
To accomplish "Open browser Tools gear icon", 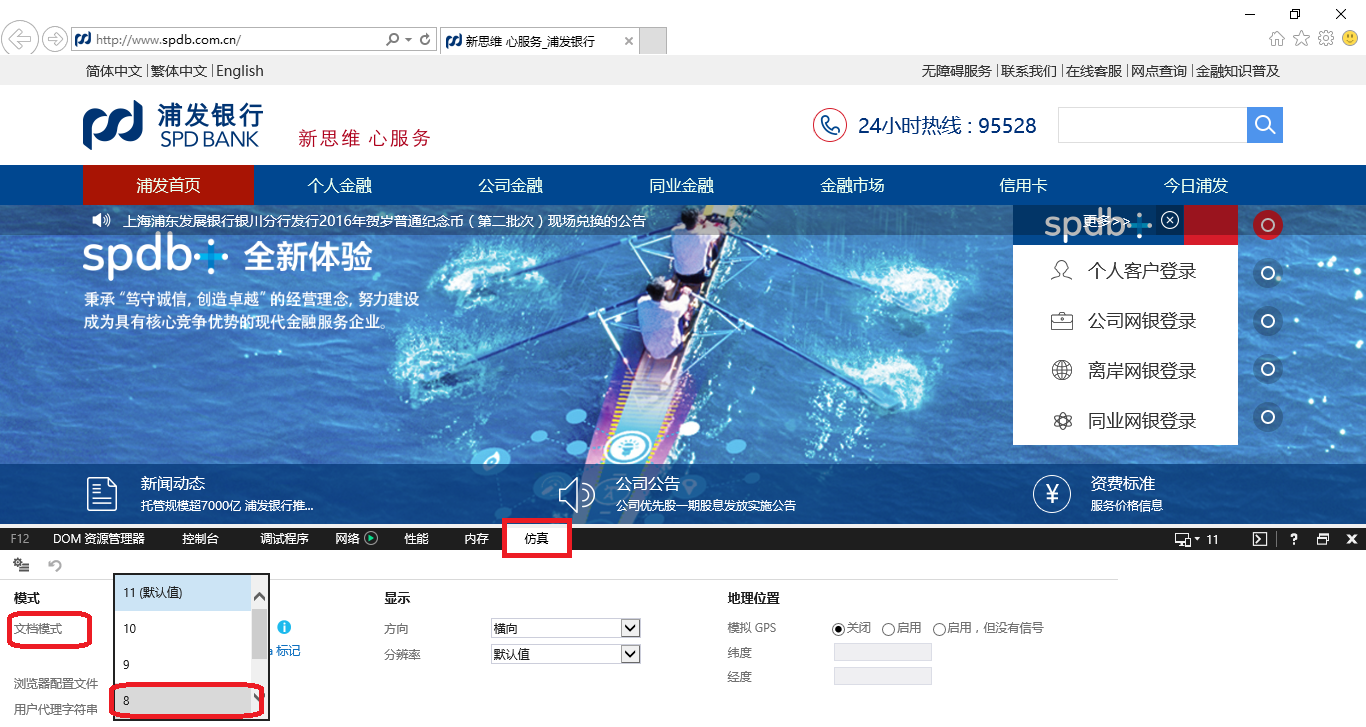I will click(1326, 39).
